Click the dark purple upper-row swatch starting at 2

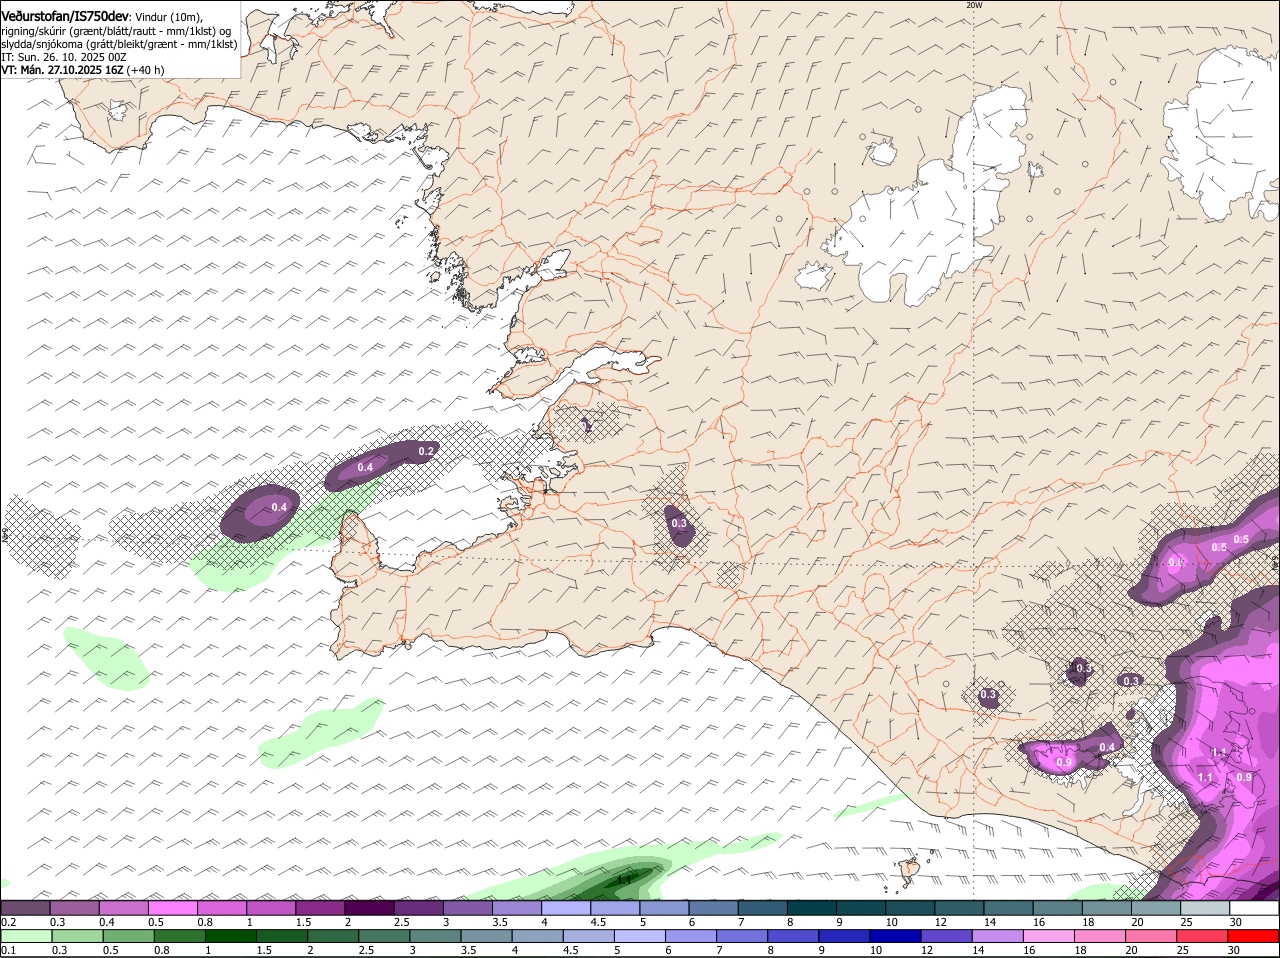369,908
